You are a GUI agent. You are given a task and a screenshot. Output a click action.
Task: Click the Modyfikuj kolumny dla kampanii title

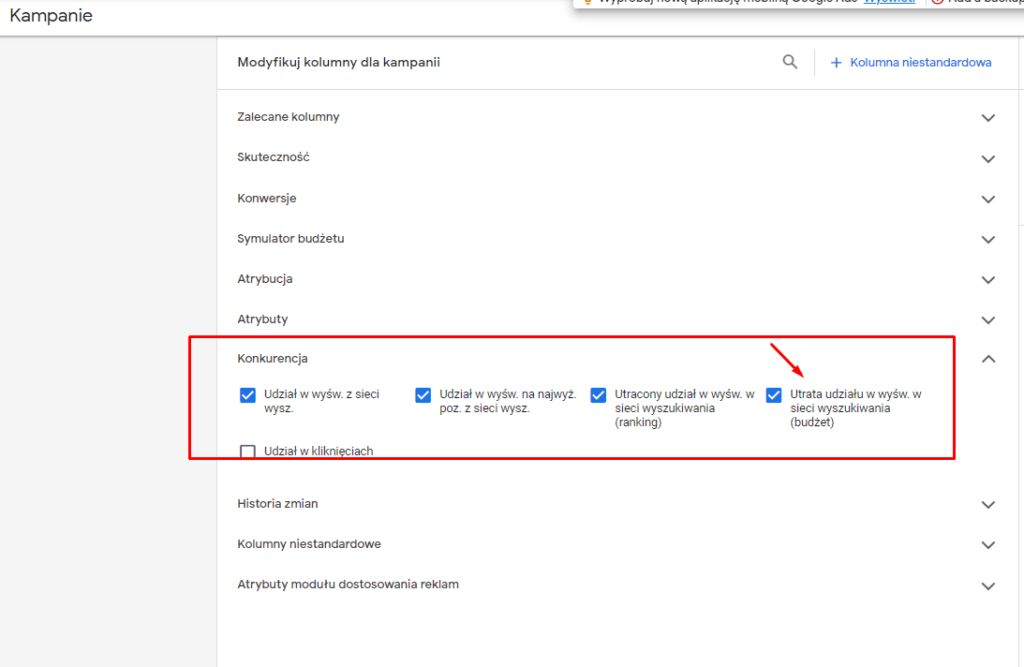click(x=338, y=63)
